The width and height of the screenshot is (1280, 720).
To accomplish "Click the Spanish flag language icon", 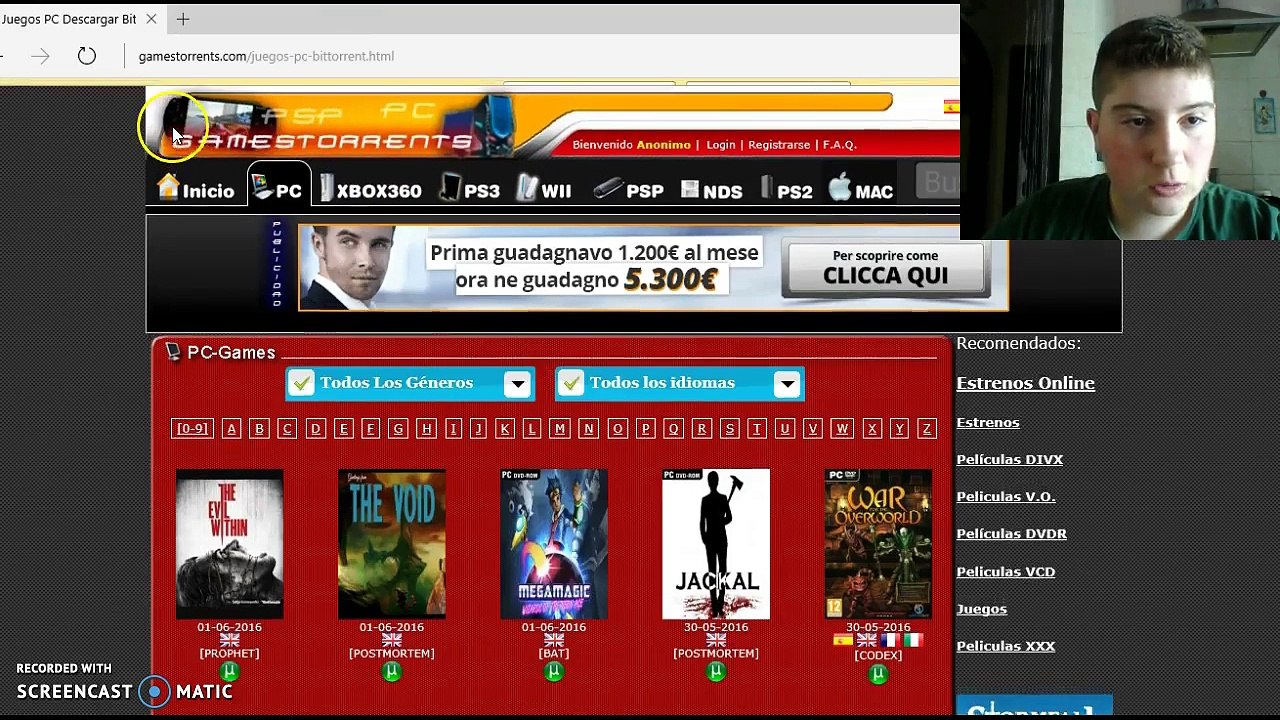I will pyautogui.click(x=951, y=107).
